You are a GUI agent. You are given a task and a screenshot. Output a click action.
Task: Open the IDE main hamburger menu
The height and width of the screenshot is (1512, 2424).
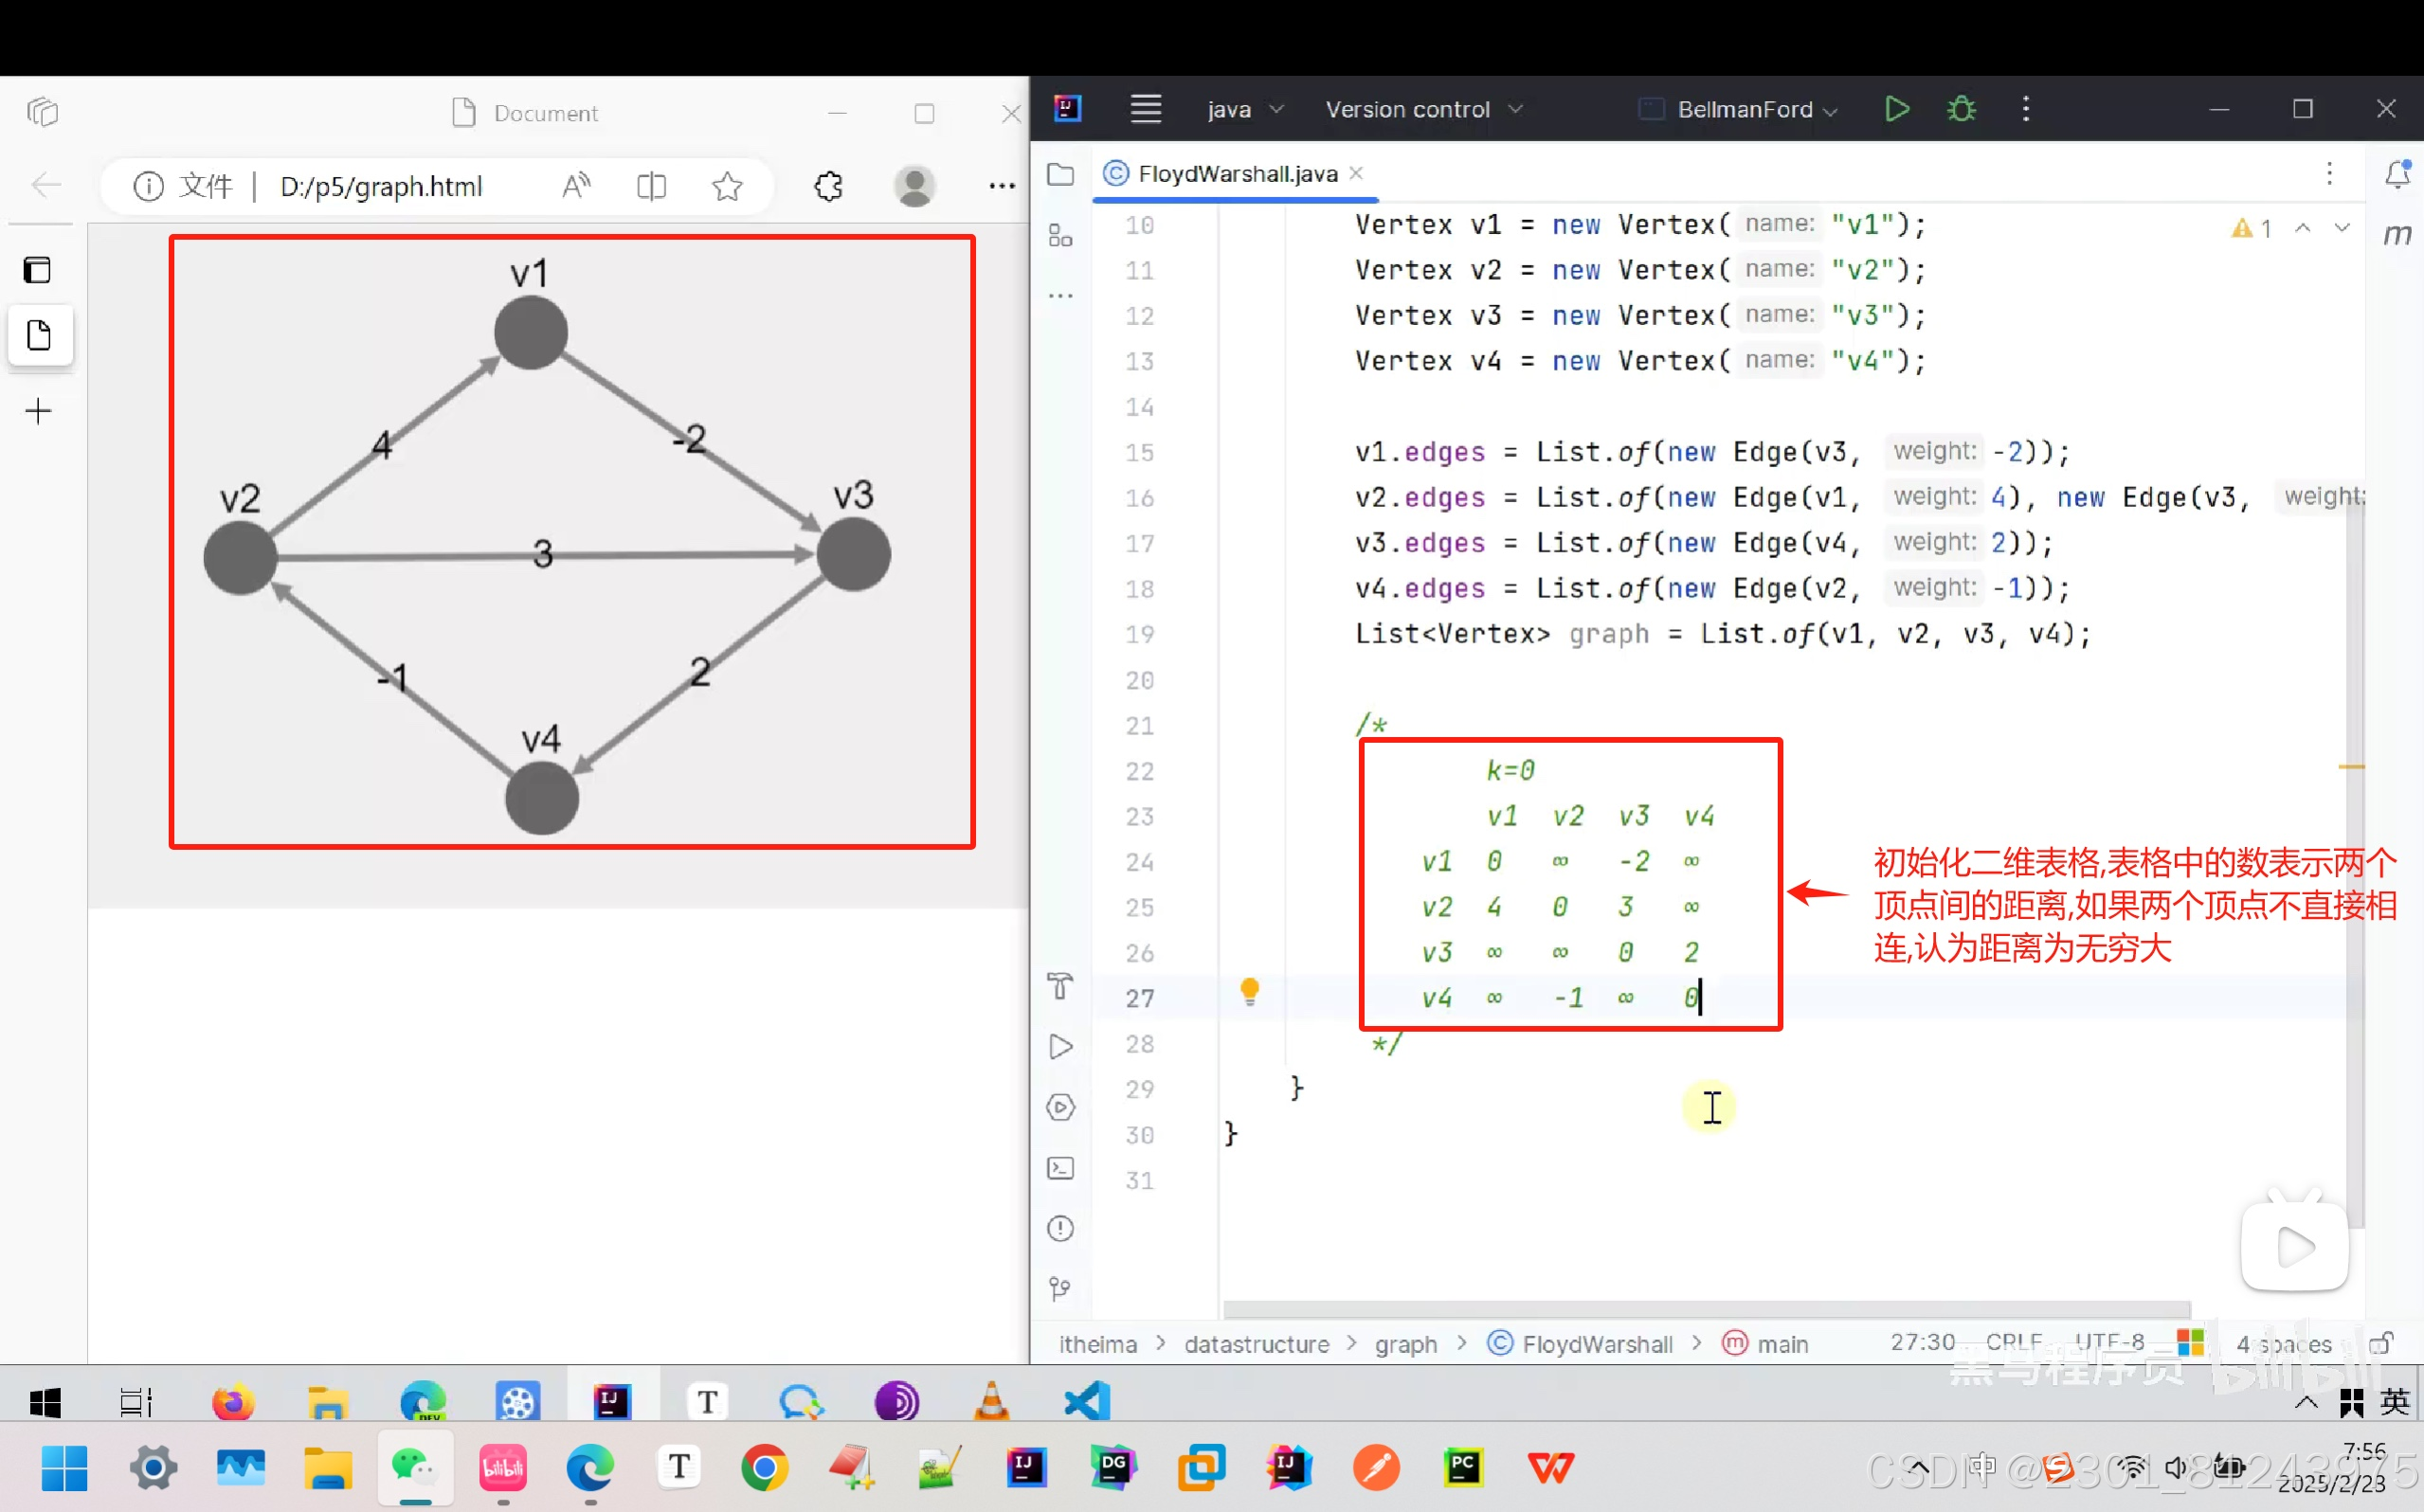[1145, 109]
